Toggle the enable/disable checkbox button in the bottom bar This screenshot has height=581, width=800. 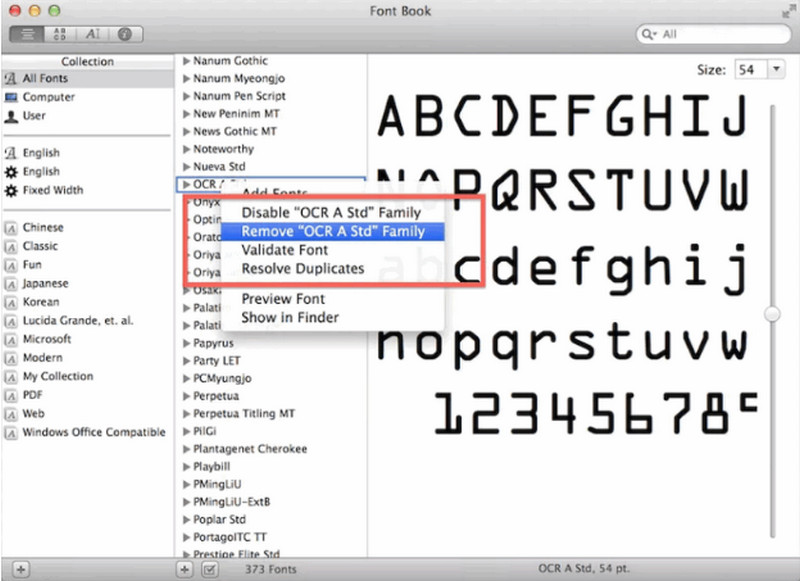[209, 569]
